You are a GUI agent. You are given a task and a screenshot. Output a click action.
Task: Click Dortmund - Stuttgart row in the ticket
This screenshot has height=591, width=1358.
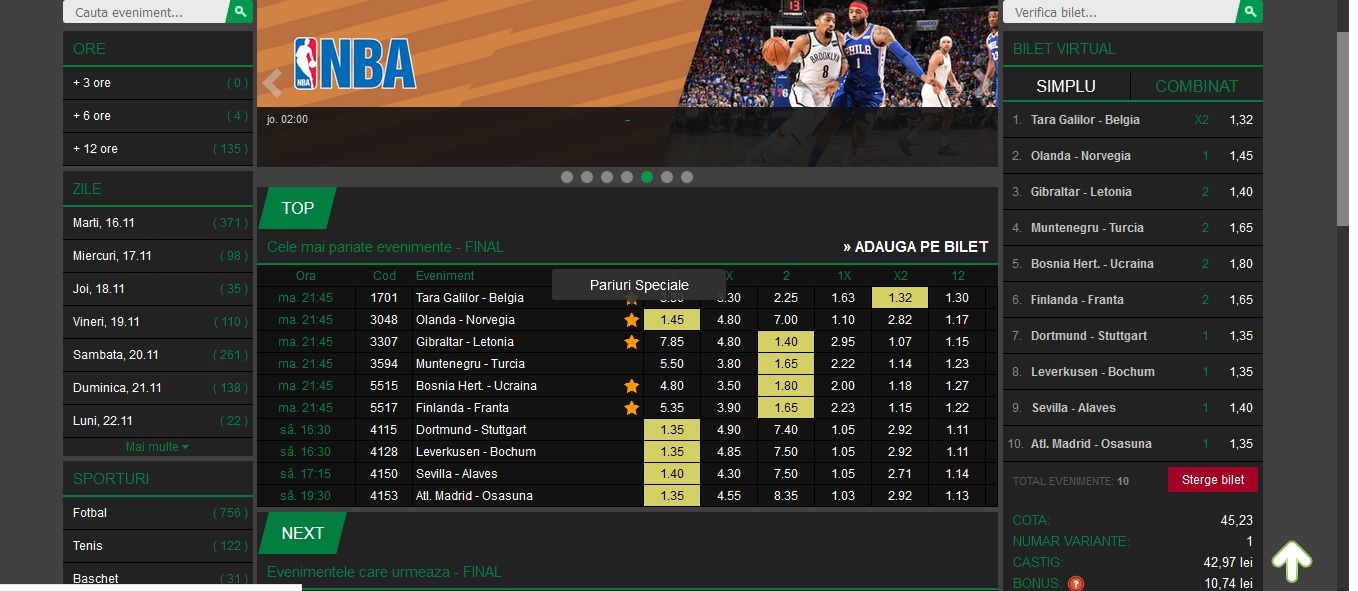tap(1133, 336)
